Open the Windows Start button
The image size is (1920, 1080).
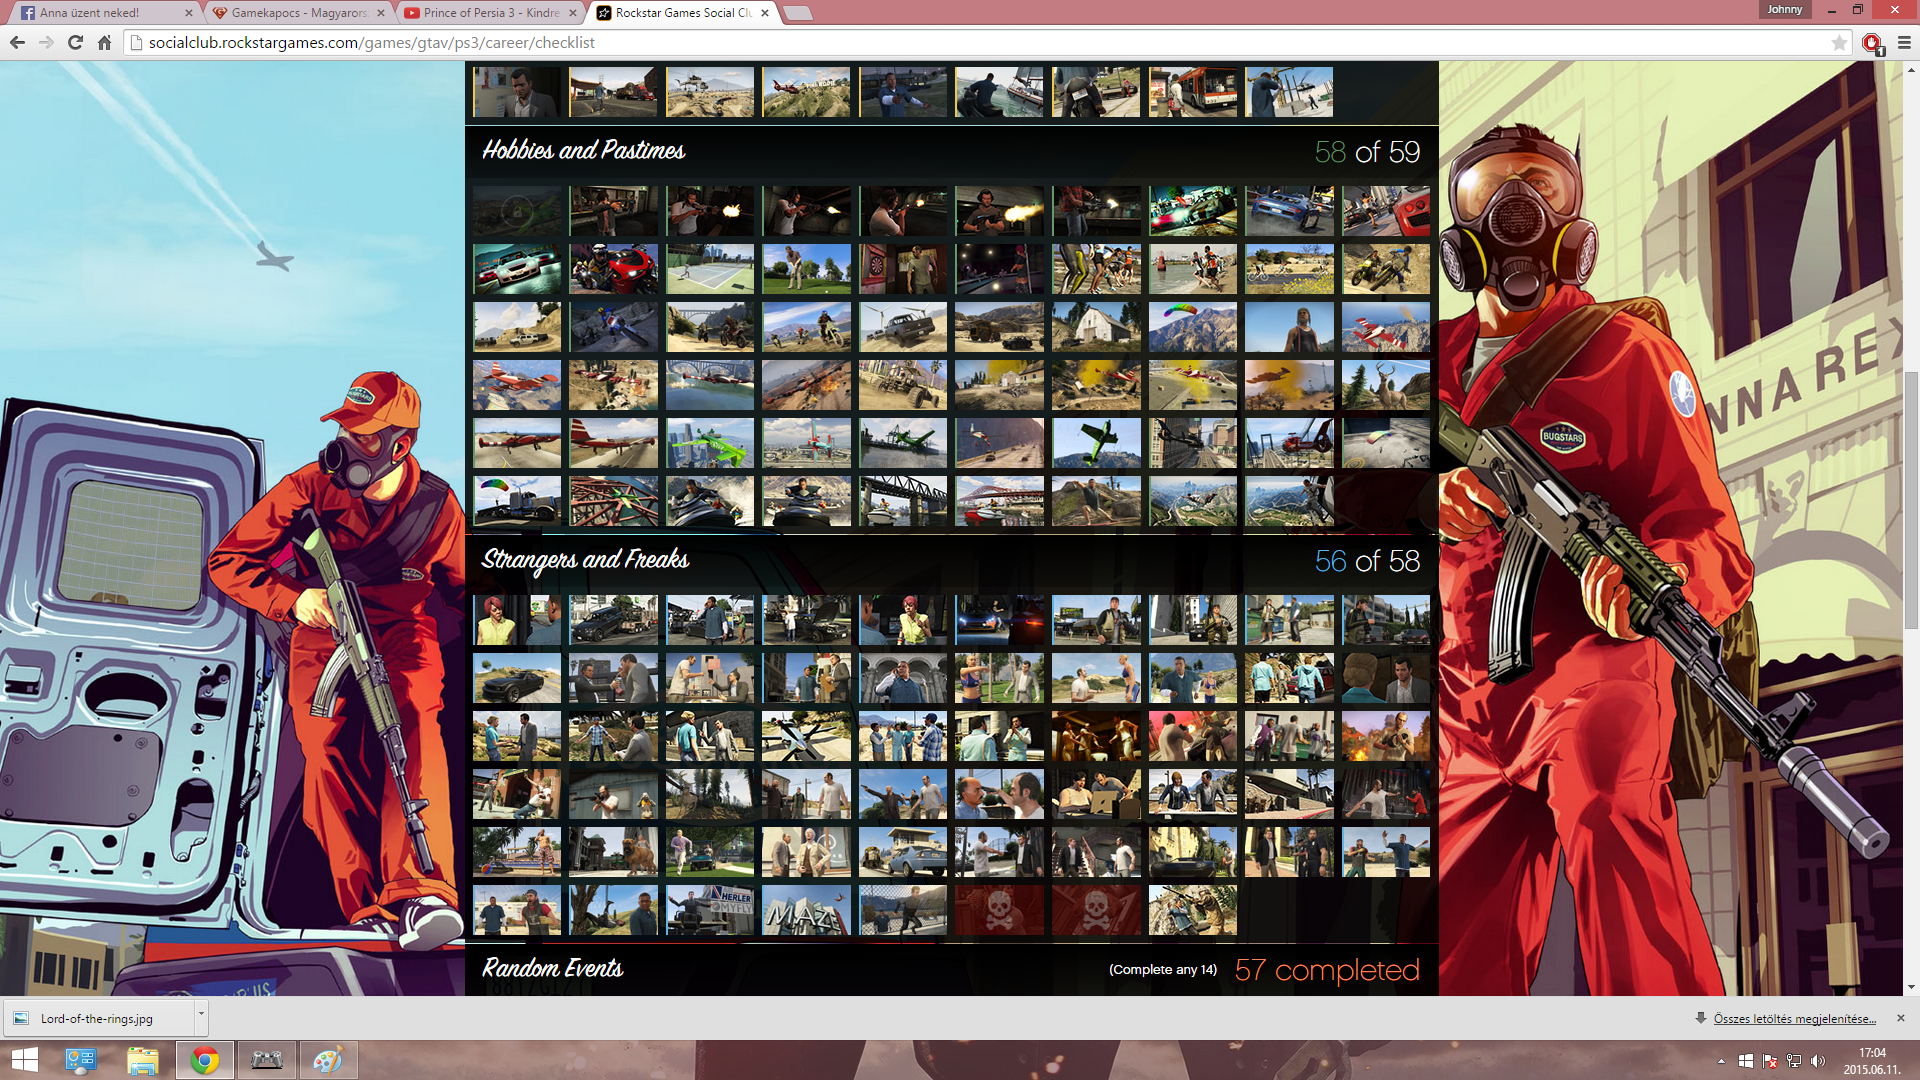24,1060
